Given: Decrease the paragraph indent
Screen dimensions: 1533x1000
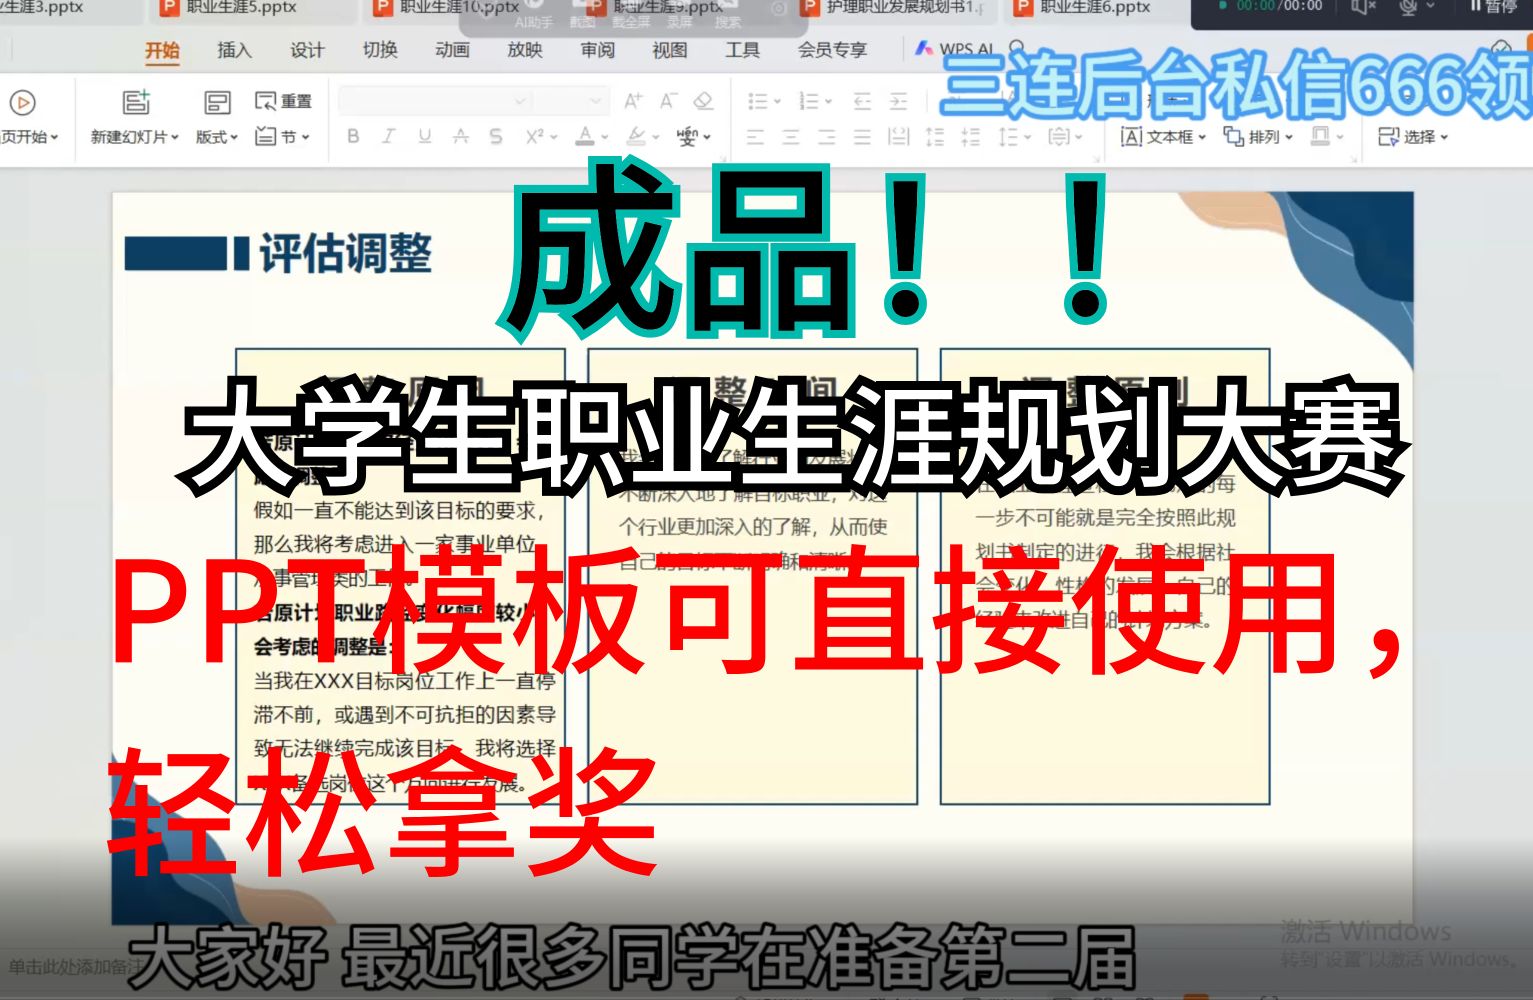Looking at the screenshot, I should (x=862, y=101).
